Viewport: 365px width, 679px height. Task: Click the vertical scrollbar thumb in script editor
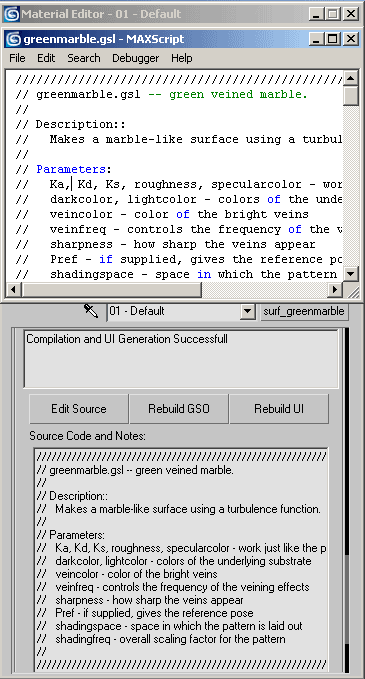(x=351, y=96)
